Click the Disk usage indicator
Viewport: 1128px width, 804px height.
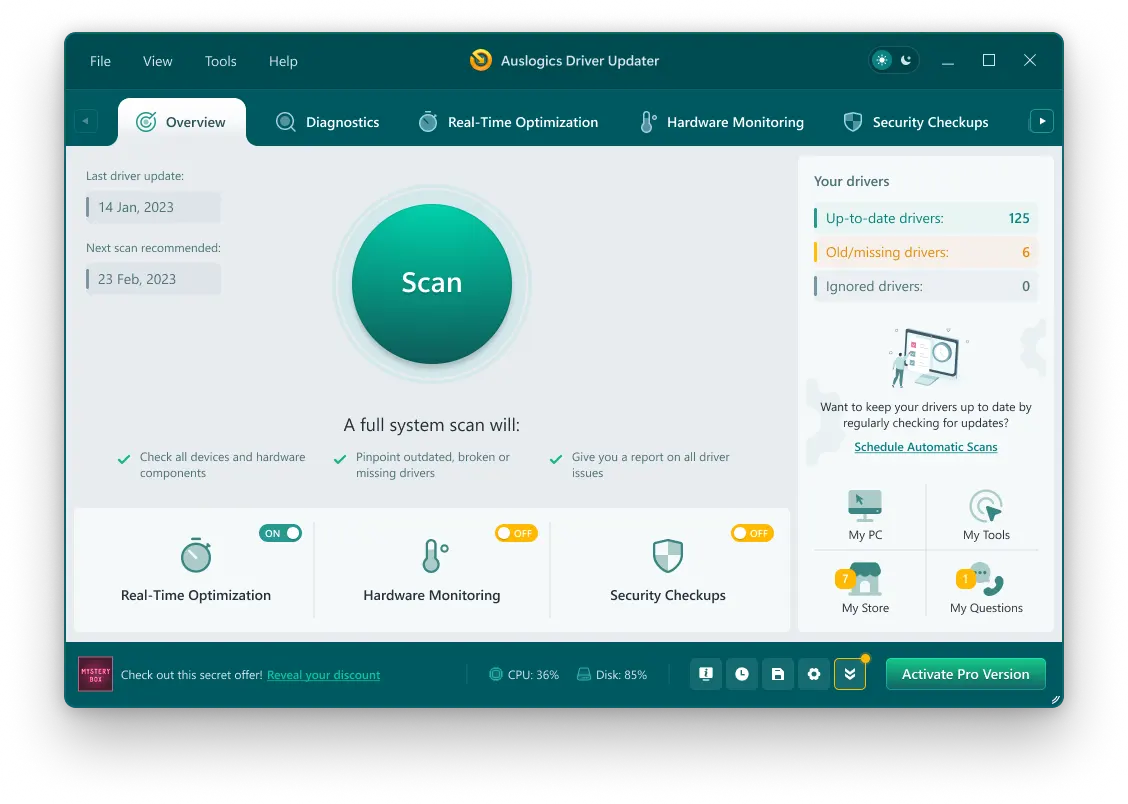612,675
